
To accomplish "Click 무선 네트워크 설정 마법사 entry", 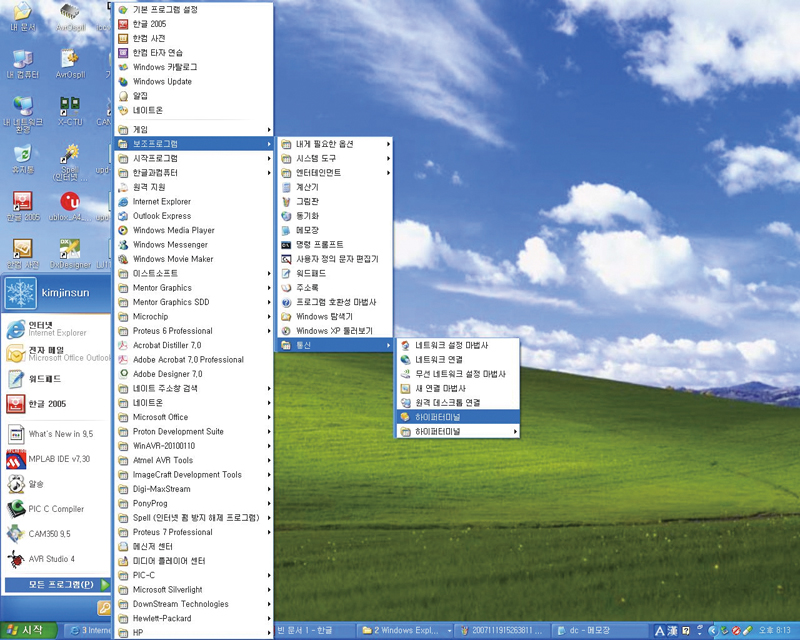I will click(x=458, y=374).
